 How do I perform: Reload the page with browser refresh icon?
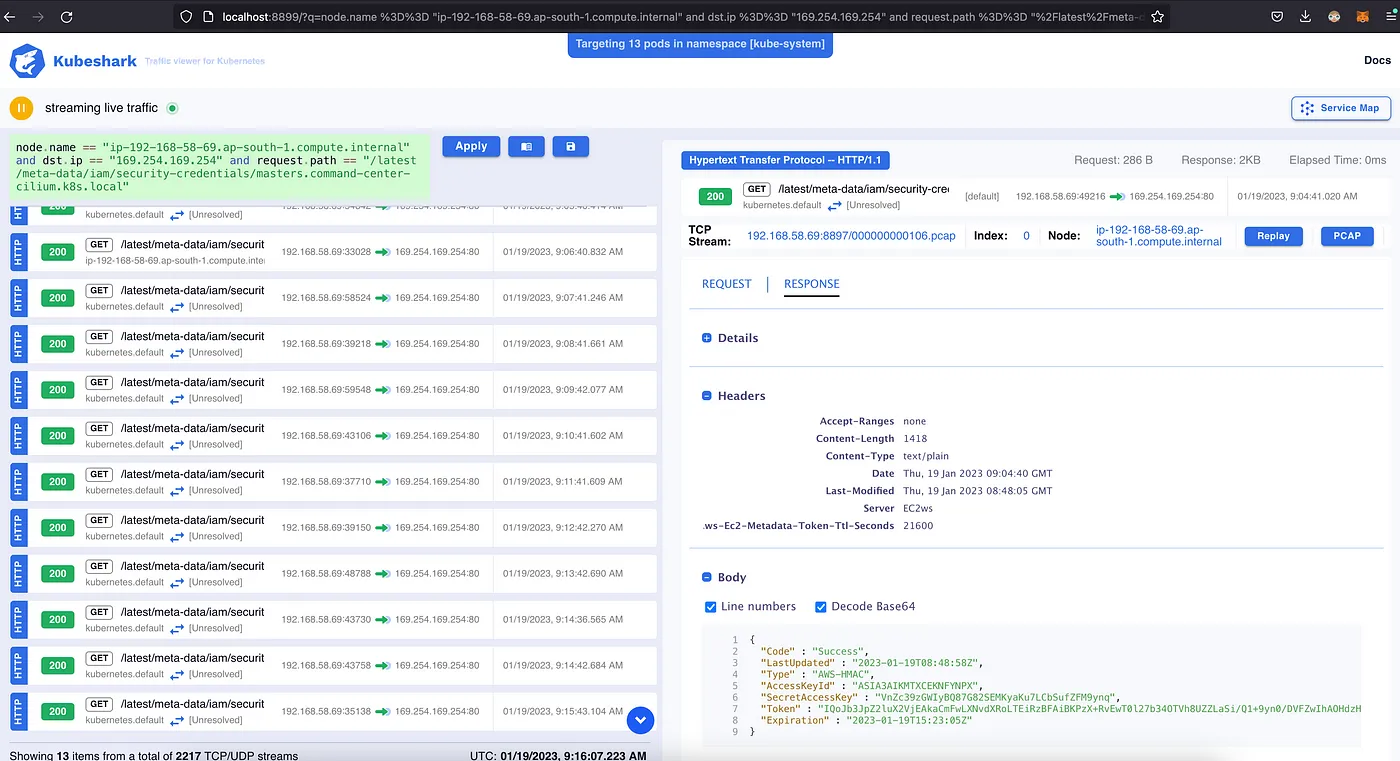66,17
